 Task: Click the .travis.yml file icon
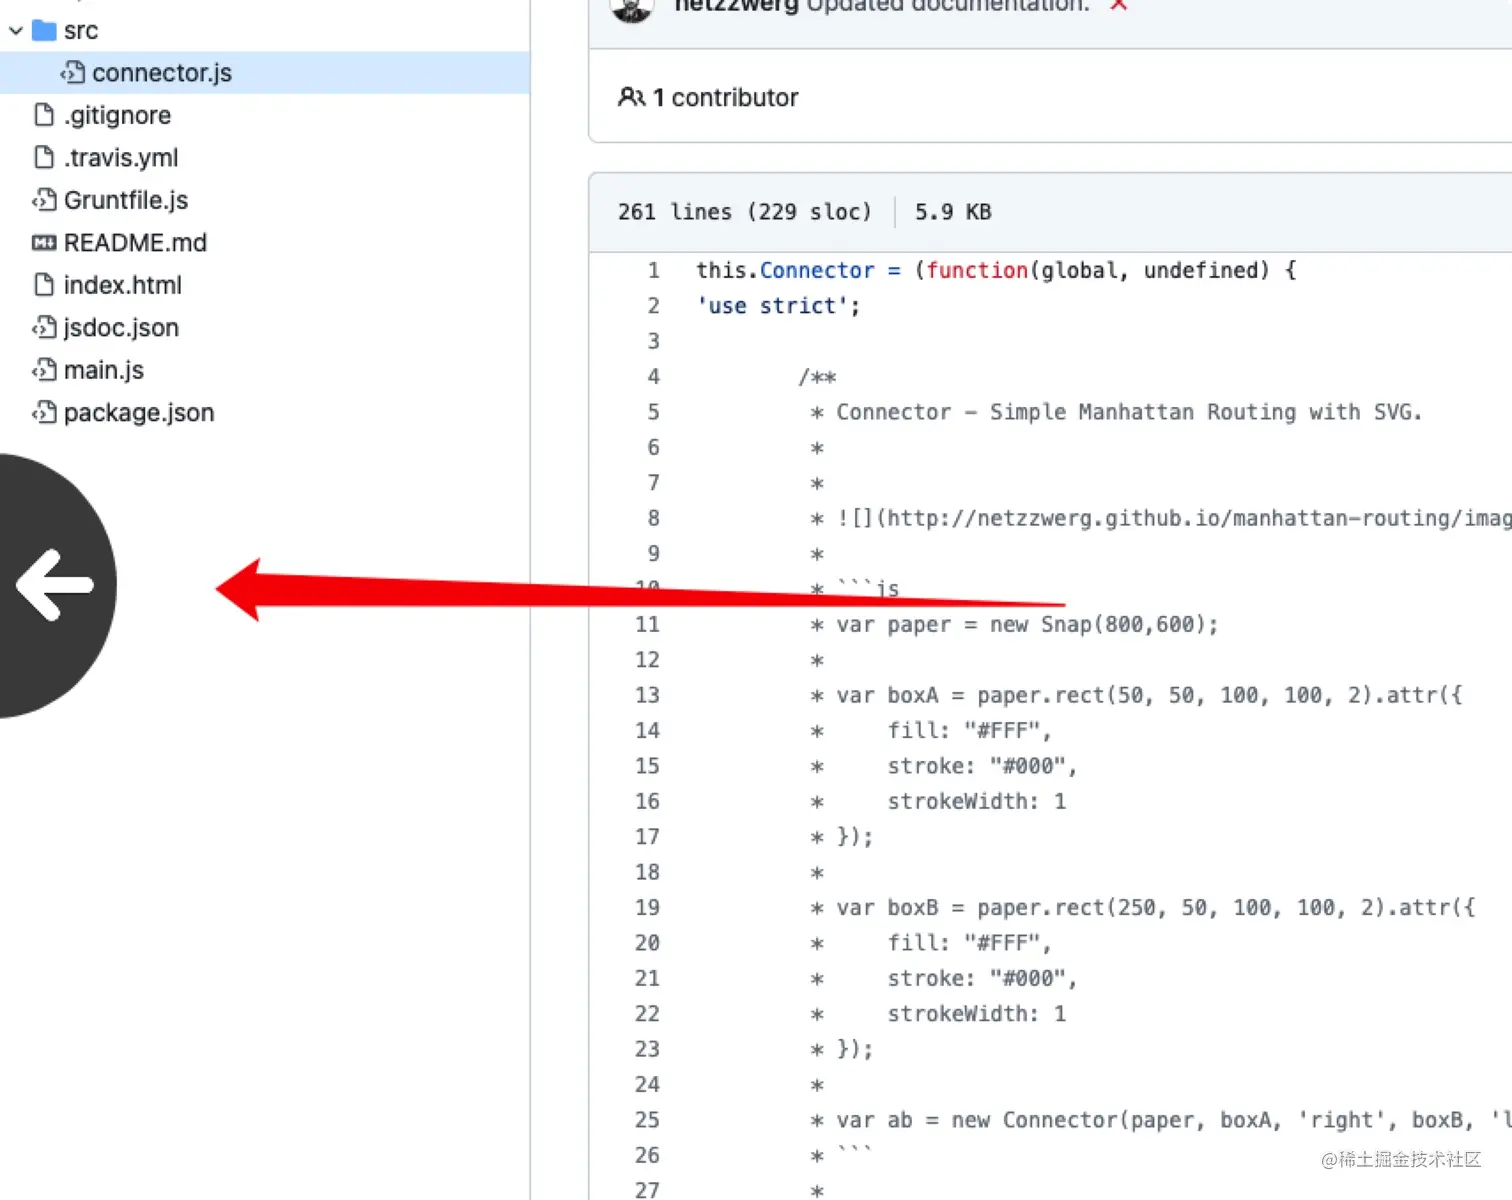(x=44, y=157)
